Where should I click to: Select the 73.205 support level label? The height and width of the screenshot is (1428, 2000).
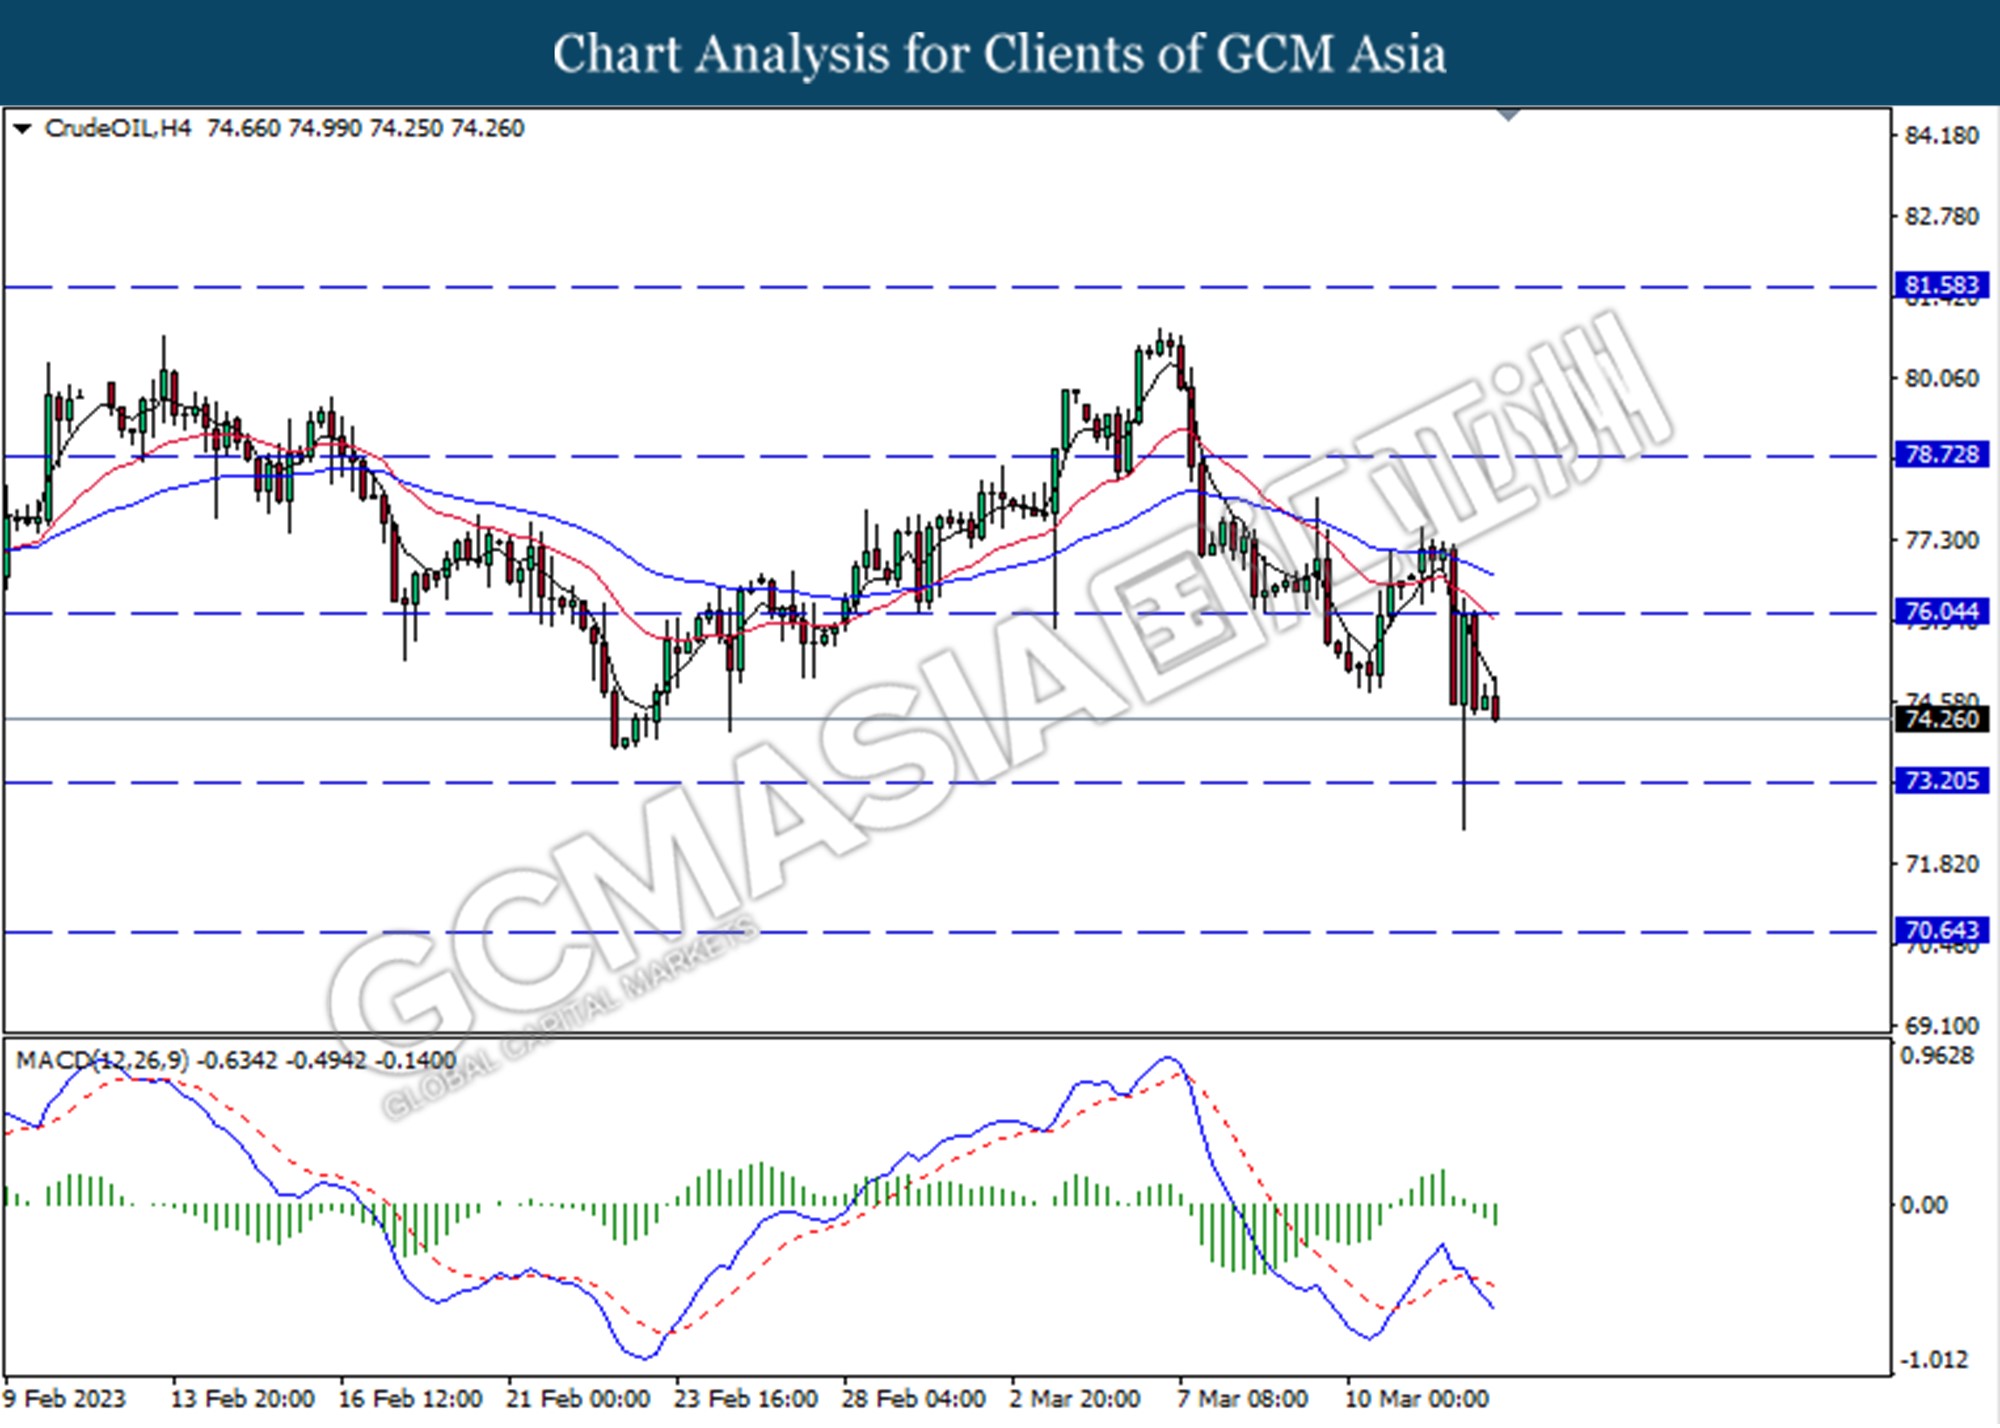point(1942,780)
